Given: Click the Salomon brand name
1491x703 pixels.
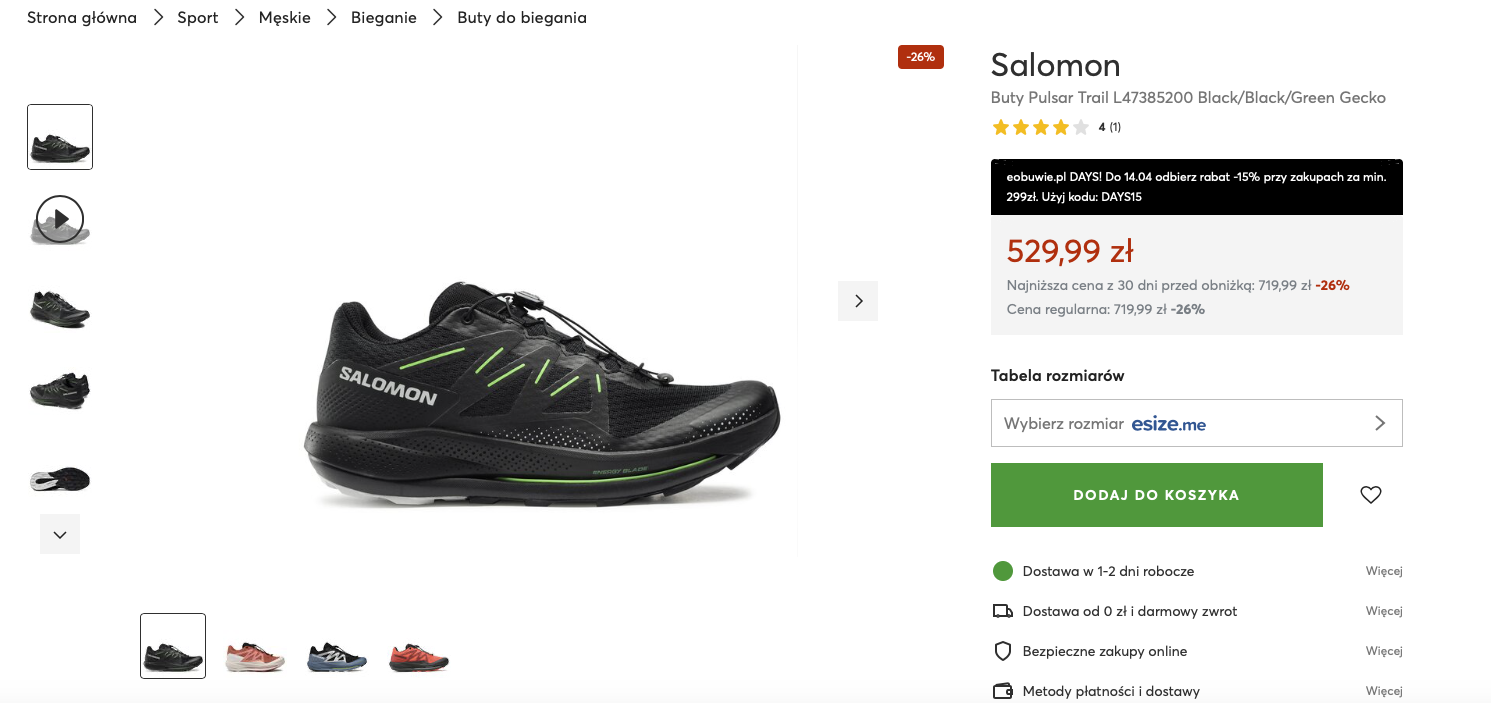Looking at the screenshot, I should 1055,65.
